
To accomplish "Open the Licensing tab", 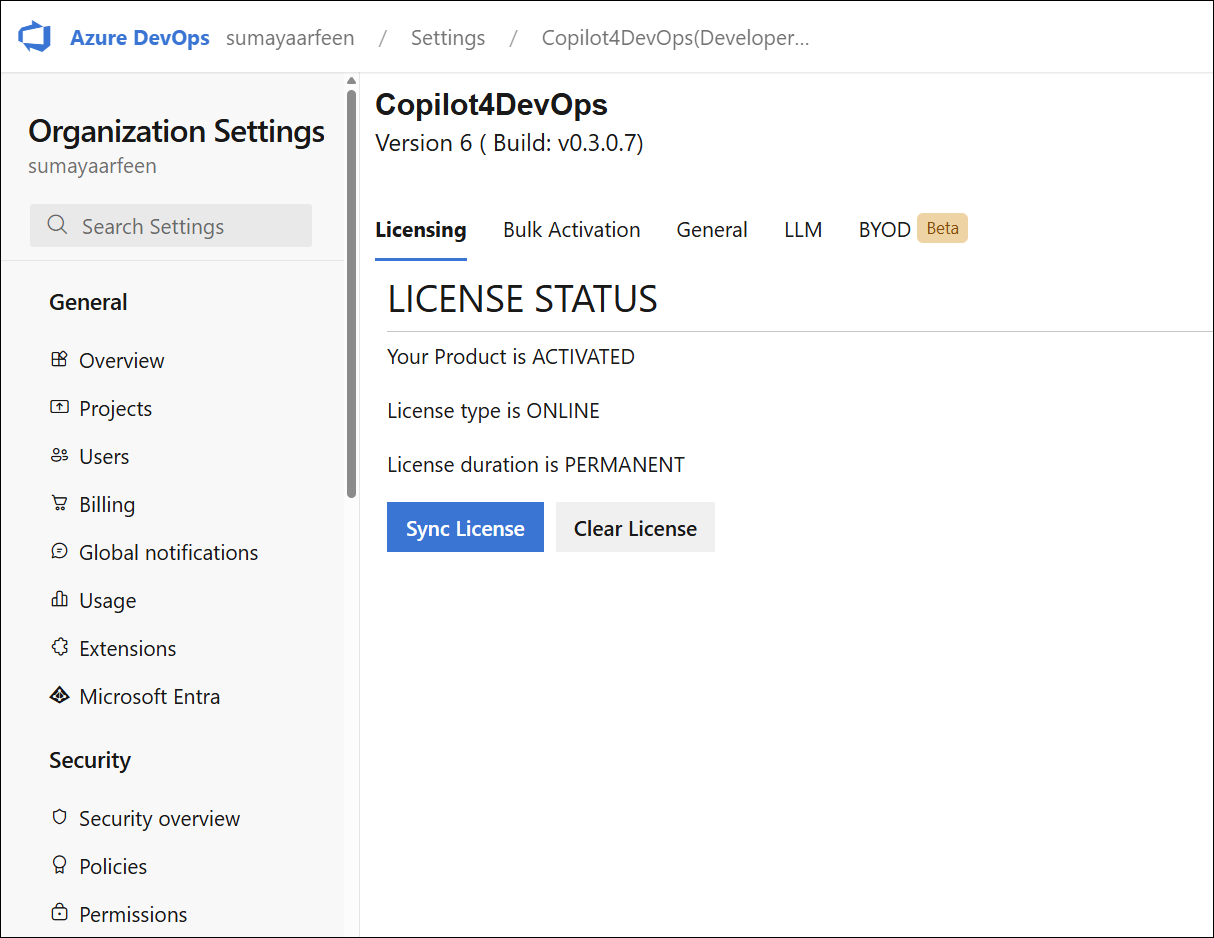I will tap(421, 230).
